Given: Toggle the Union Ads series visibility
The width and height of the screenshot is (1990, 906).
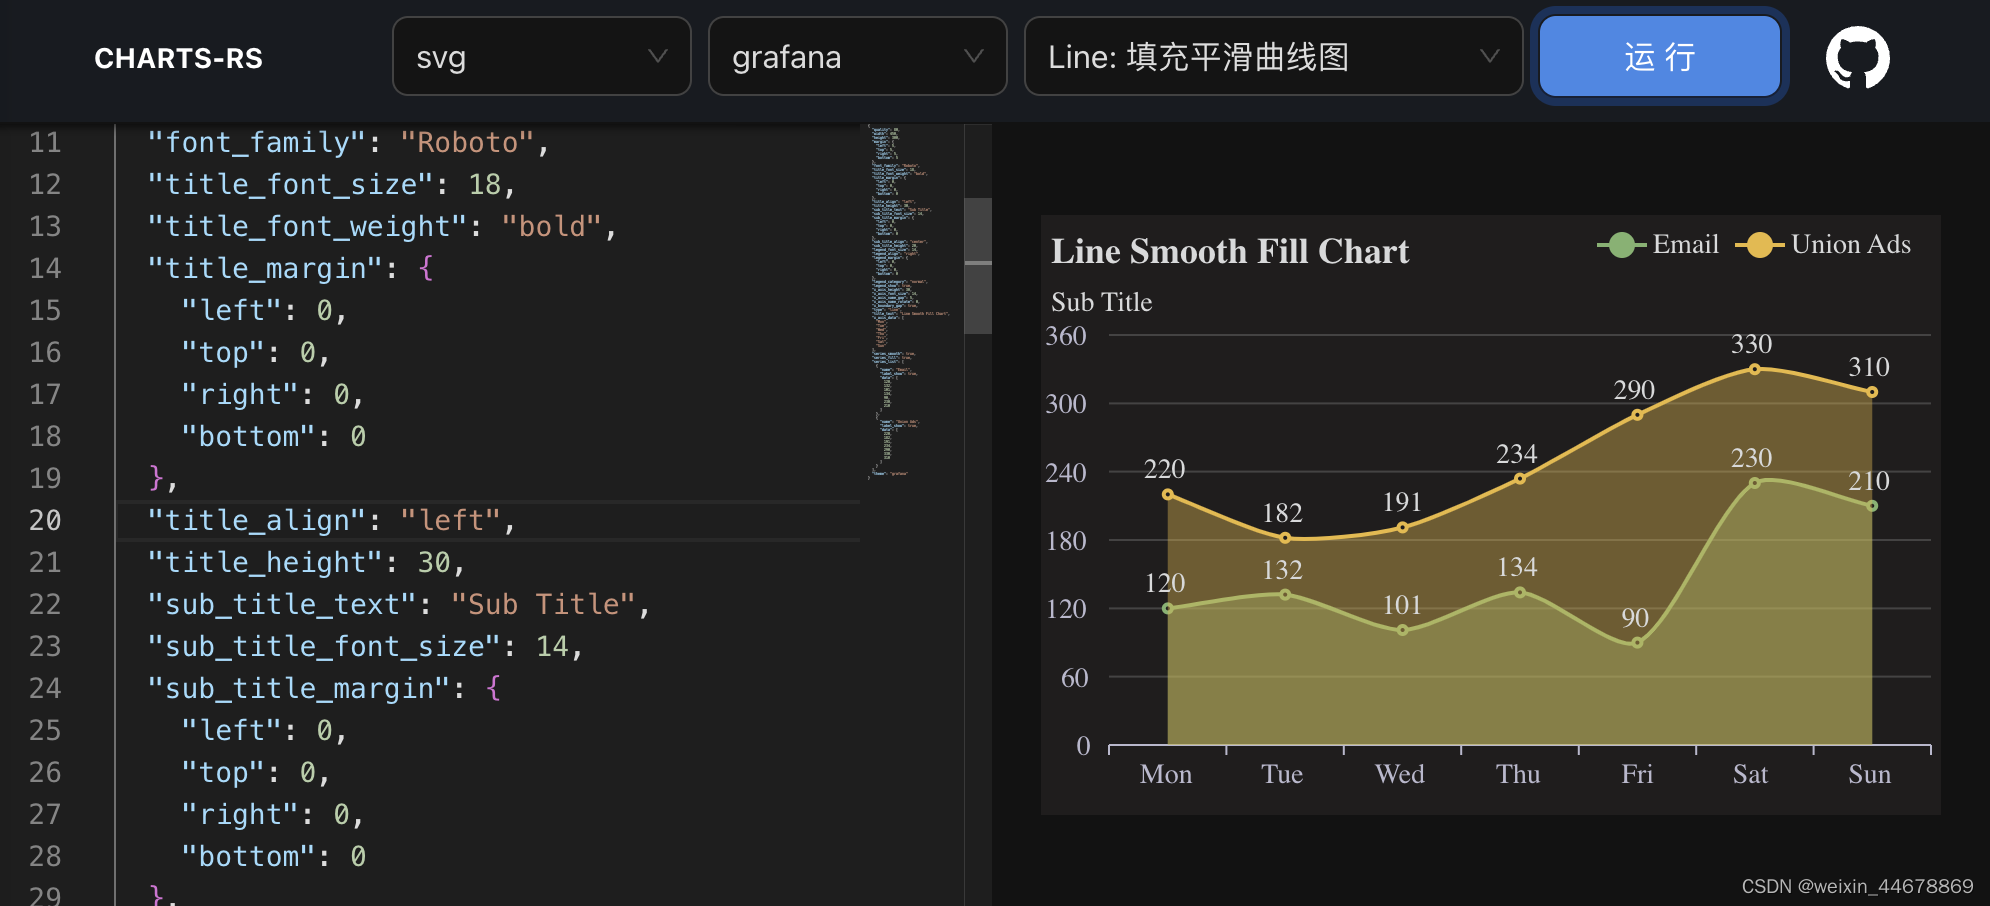Looking at the screenshot, I should [1850, 244].
